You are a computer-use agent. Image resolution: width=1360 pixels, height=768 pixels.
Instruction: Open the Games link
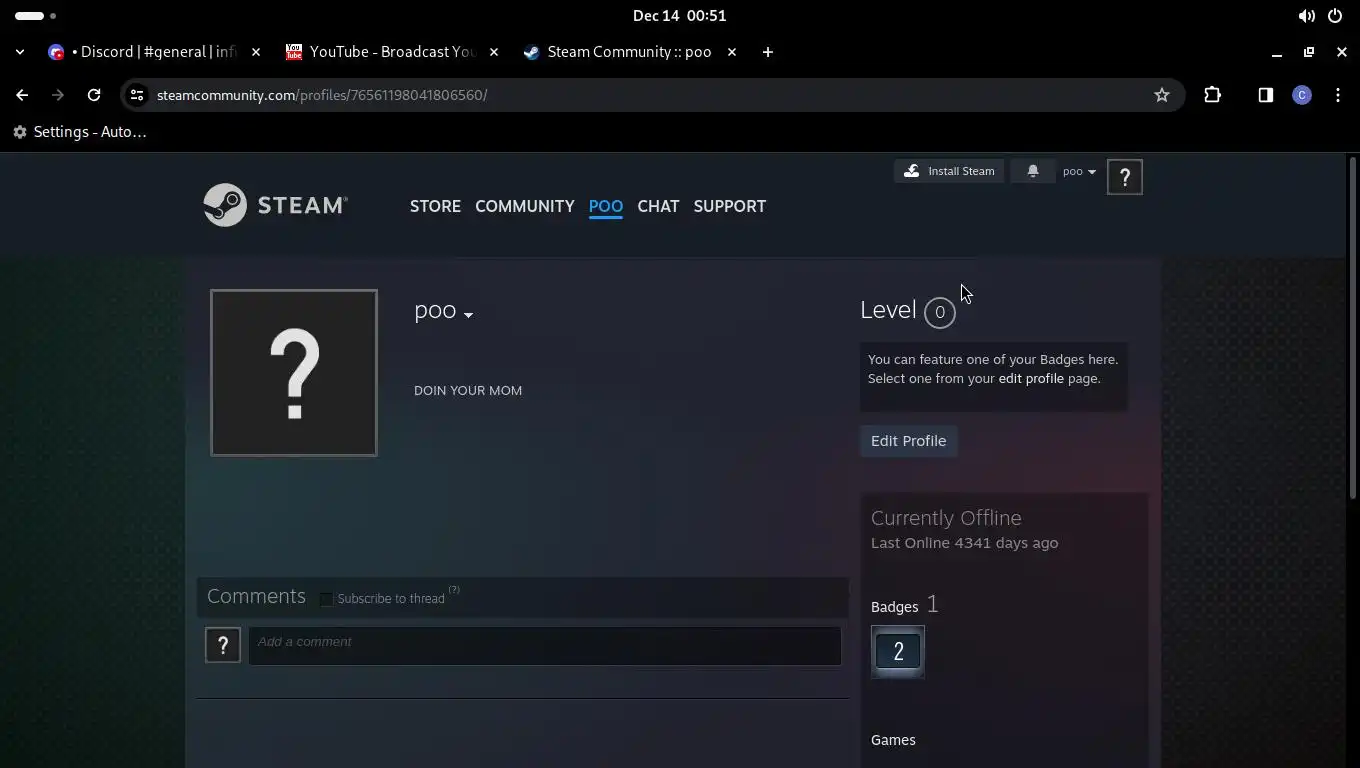[x=893, y=740]
